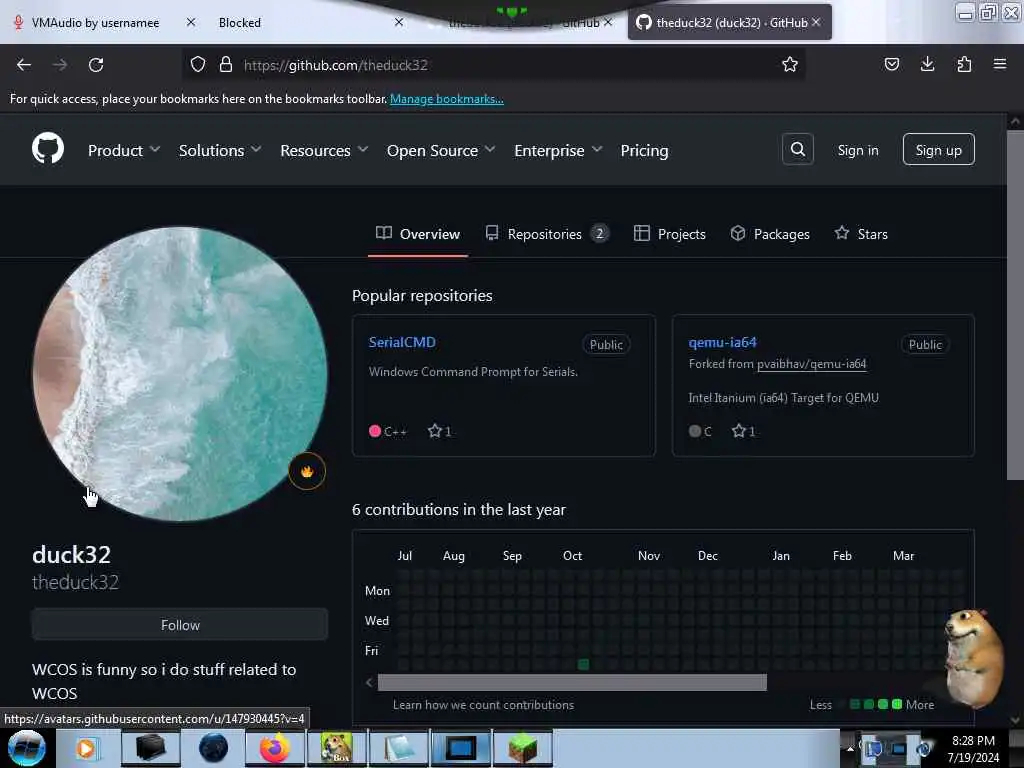Image resolution: width=1024 pixels, height=768 pixels.
Task: Expand the Open Source dropdown menu
Action: [x=441, y=150]
